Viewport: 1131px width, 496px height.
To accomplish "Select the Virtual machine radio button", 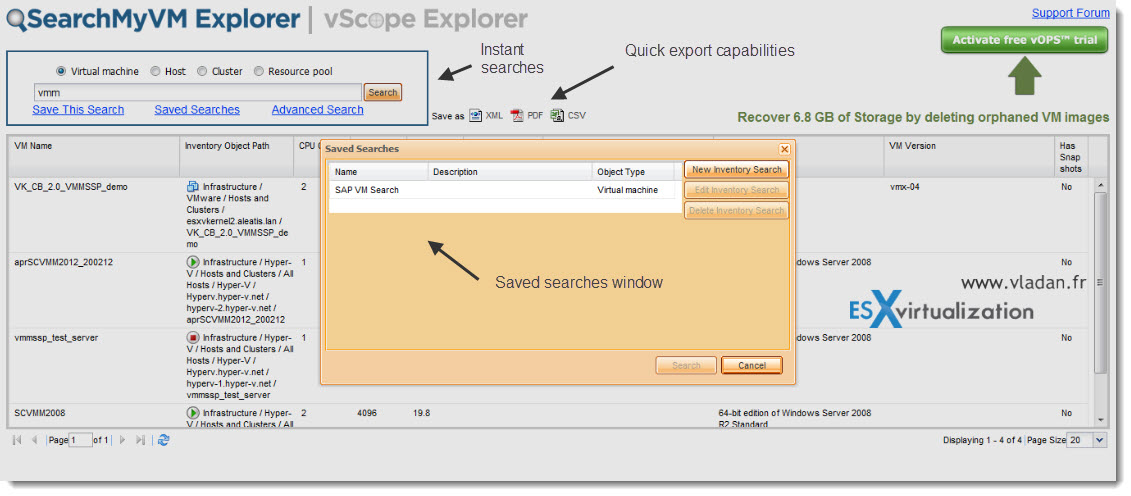I will click(61, 71).
